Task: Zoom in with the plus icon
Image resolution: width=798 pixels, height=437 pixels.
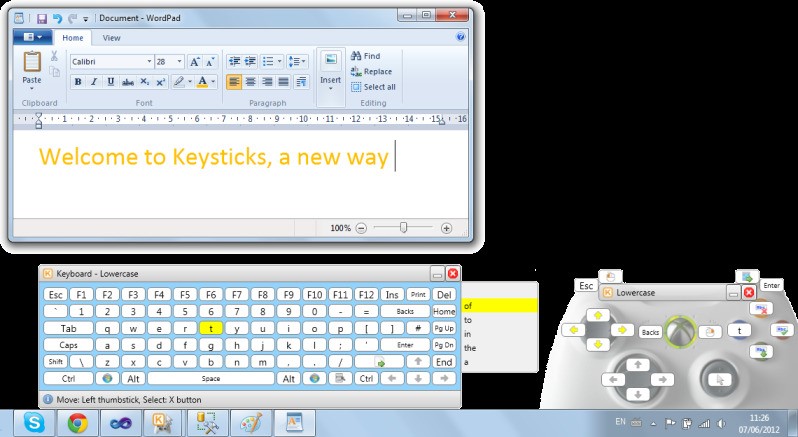Action: coord(446,228)
